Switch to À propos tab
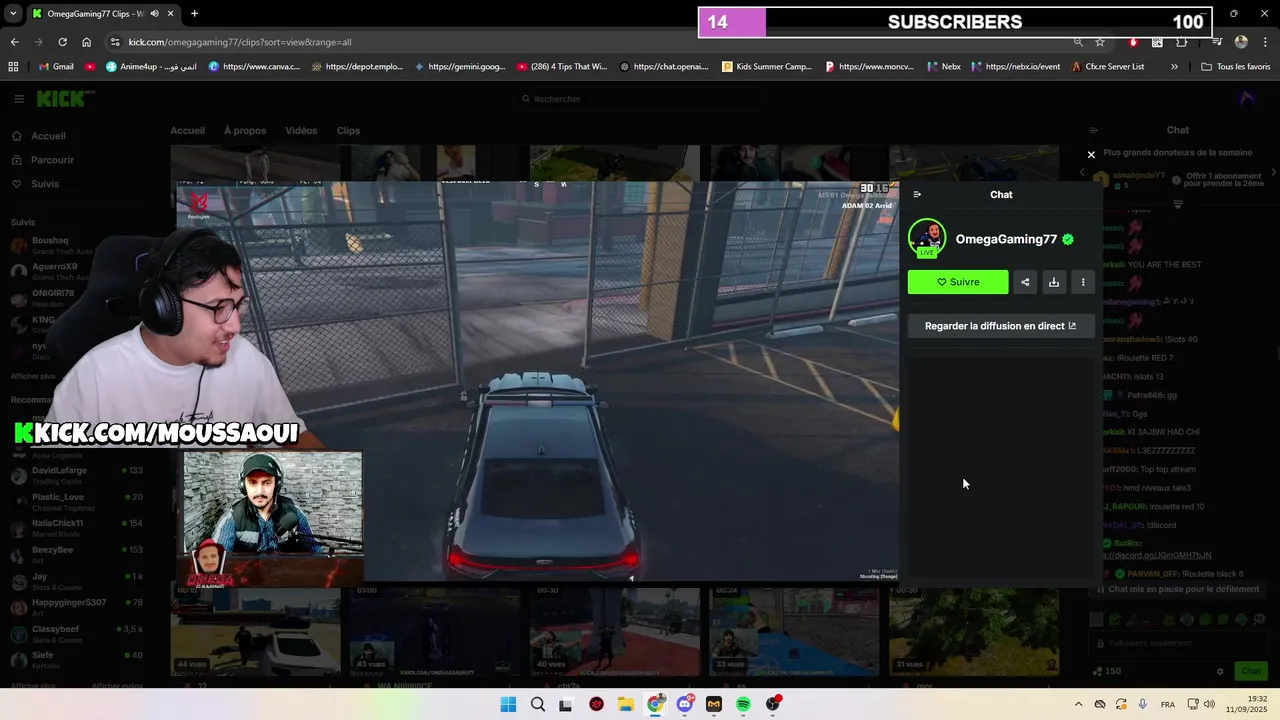1280x720 pixels. (245, 131)
